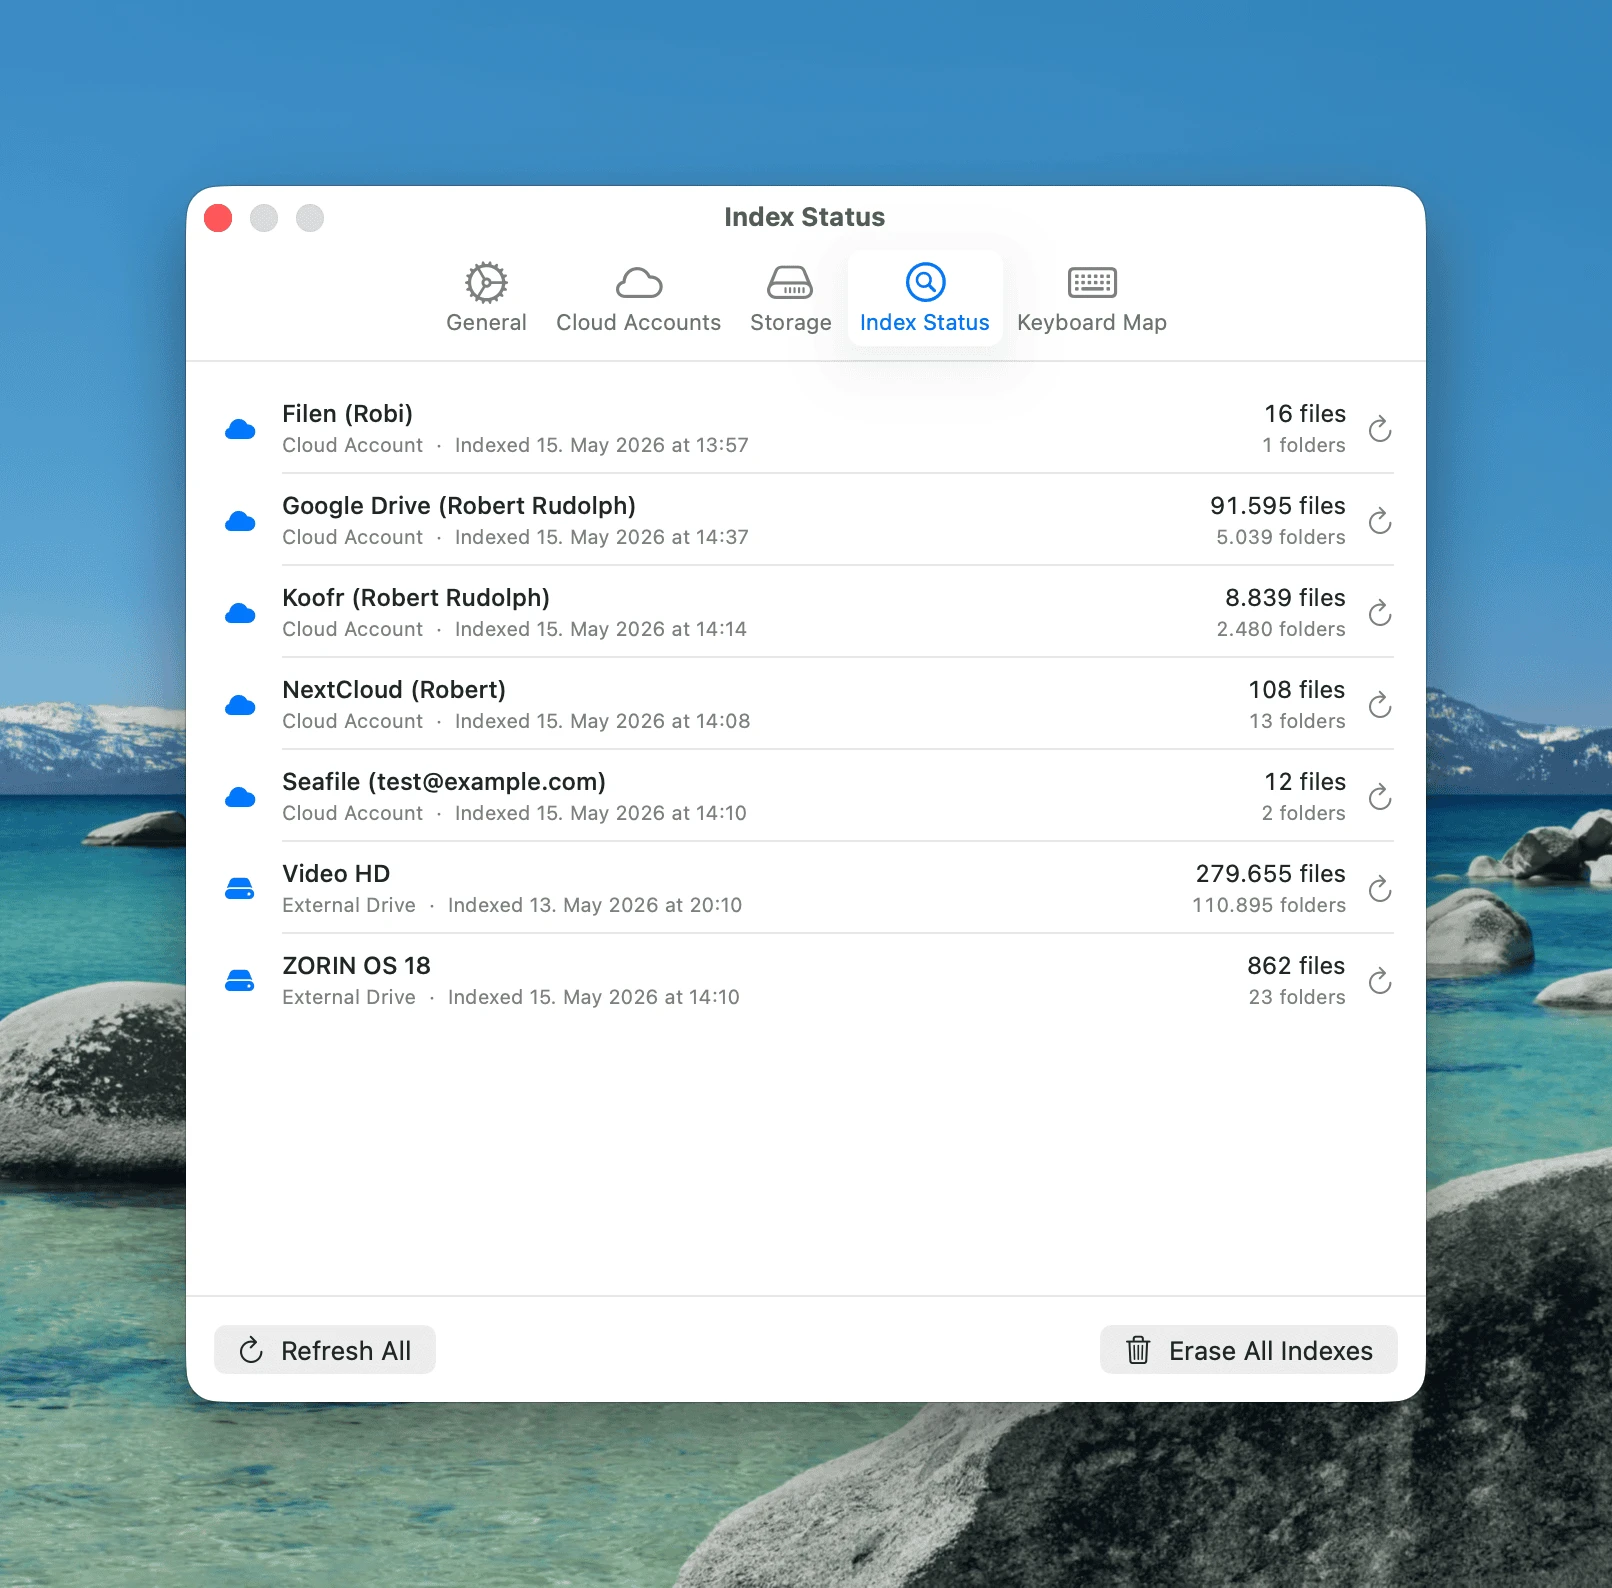This screenshot has width=1612, height=1588.
Task: Click the Refresh All button
Action: click(x=325, y=1350)
